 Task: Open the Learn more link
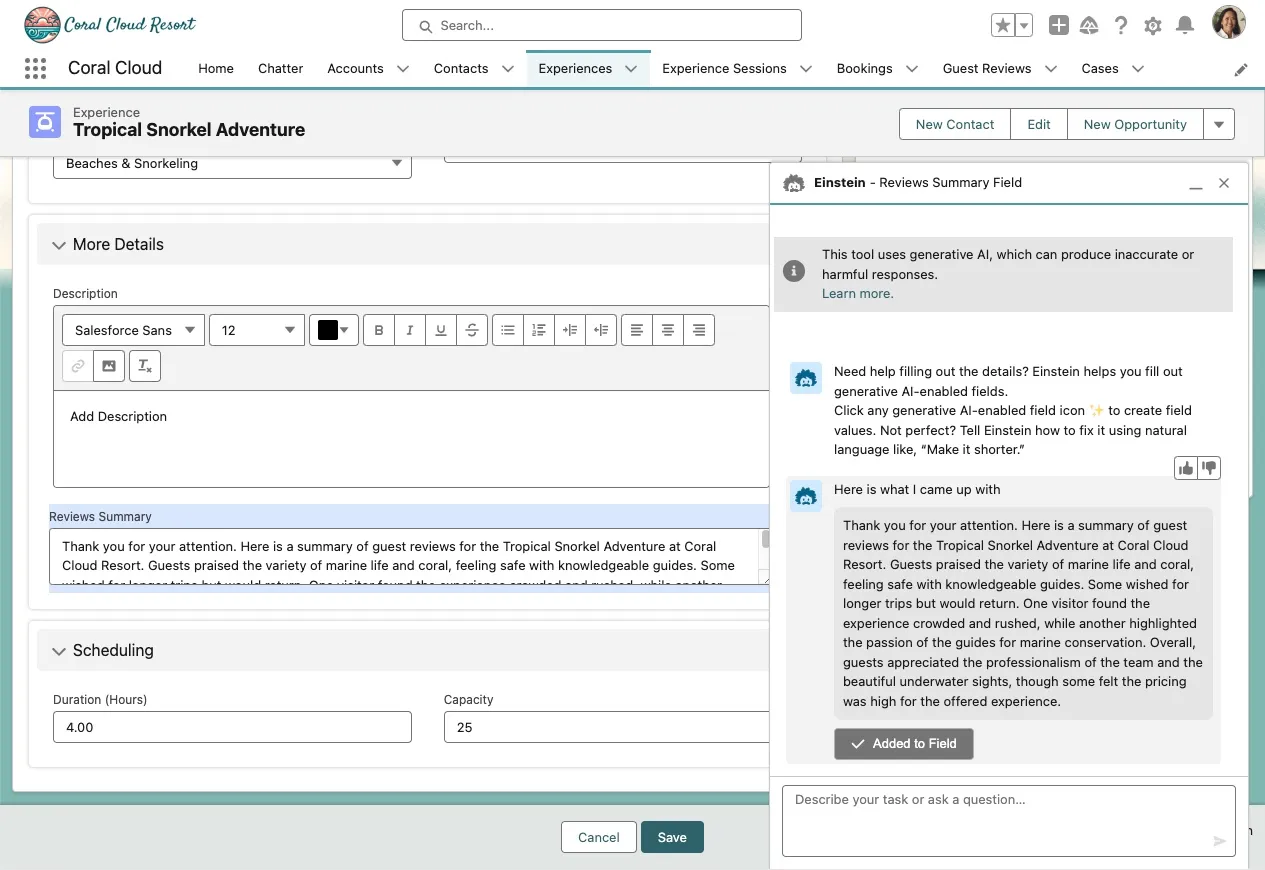pos(857,294)
